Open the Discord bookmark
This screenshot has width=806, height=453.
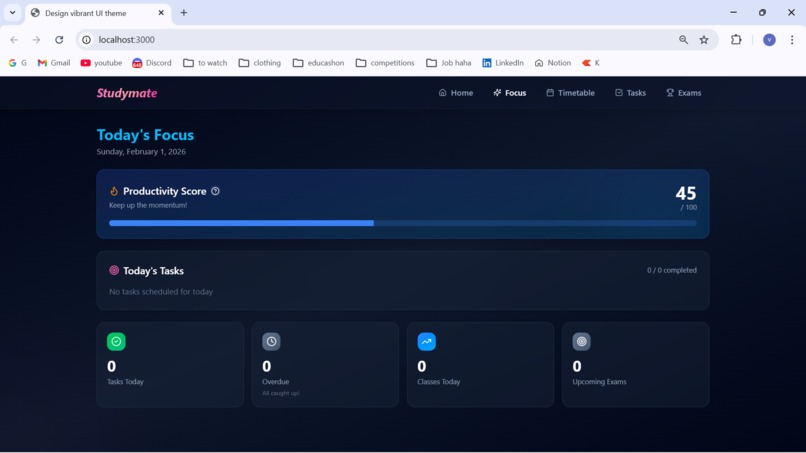tap(152, 63)
